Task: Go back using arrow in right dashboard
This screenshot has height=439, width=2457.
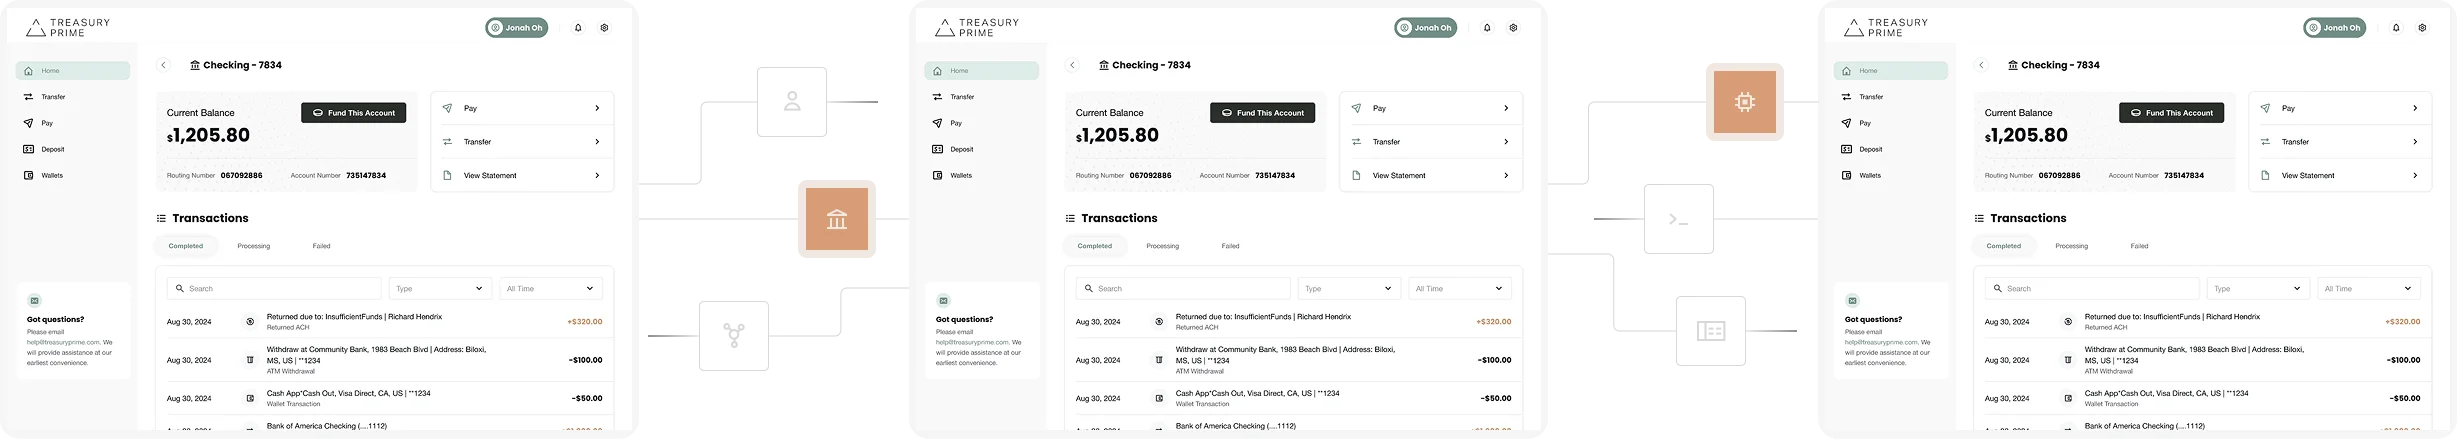Action: [1982, 65]
